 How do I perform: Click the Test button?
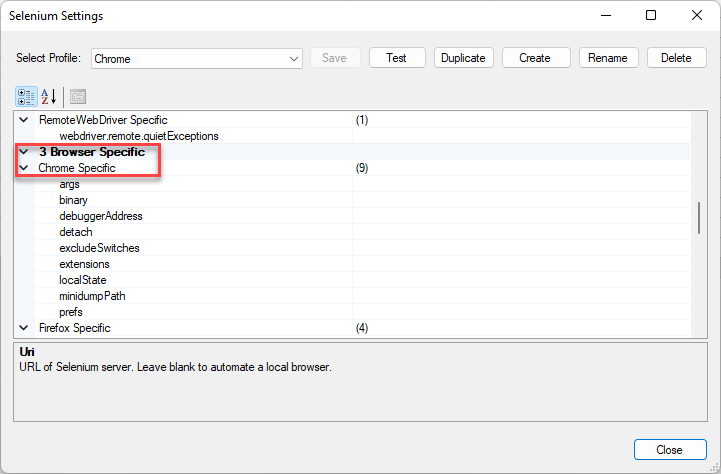(x=396, y=58)
